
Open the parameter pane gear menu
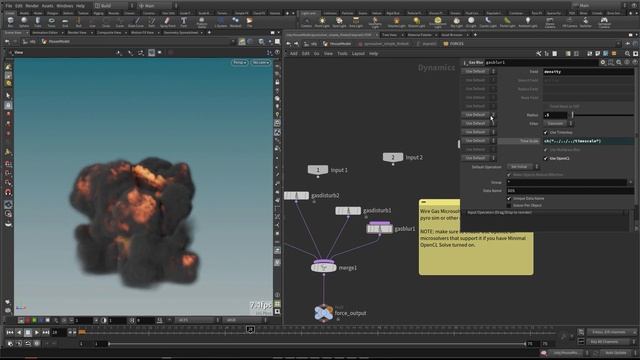click(x=603, y=62)
